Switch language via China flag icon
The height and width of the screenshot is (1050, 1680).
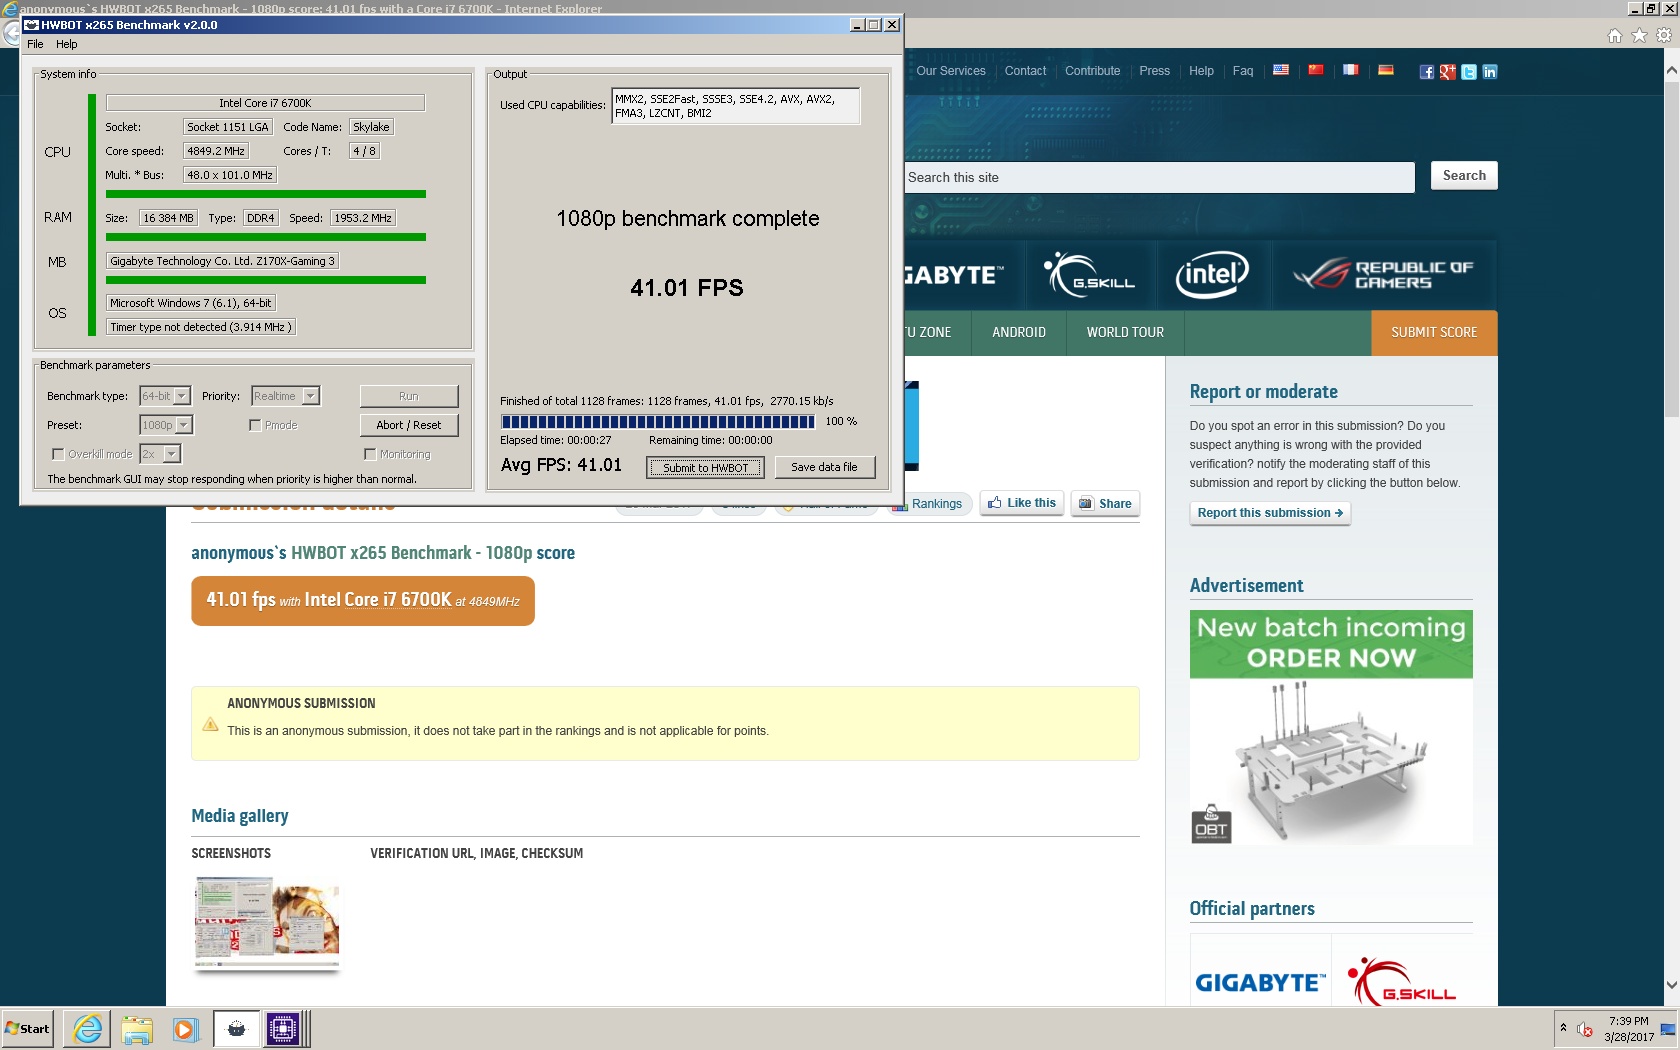(x=1316, y=70)
